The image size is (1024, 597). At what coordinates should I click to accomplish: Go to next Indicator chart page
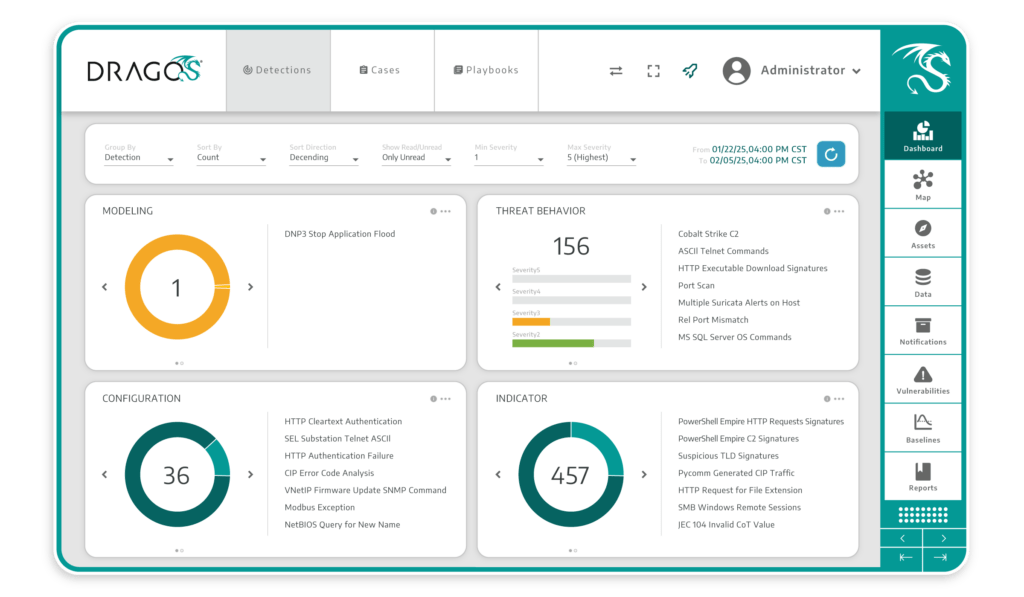pos(645,474)
